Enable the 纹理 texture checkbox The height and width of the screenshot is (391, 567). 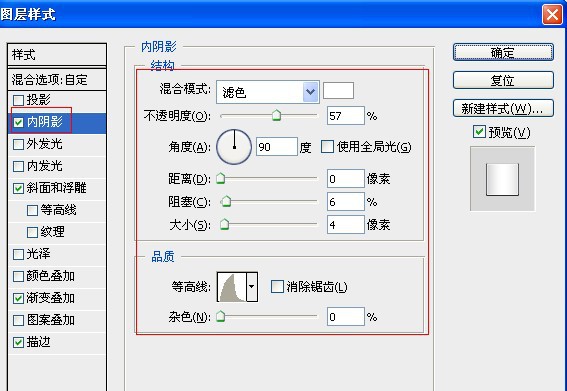33,232
